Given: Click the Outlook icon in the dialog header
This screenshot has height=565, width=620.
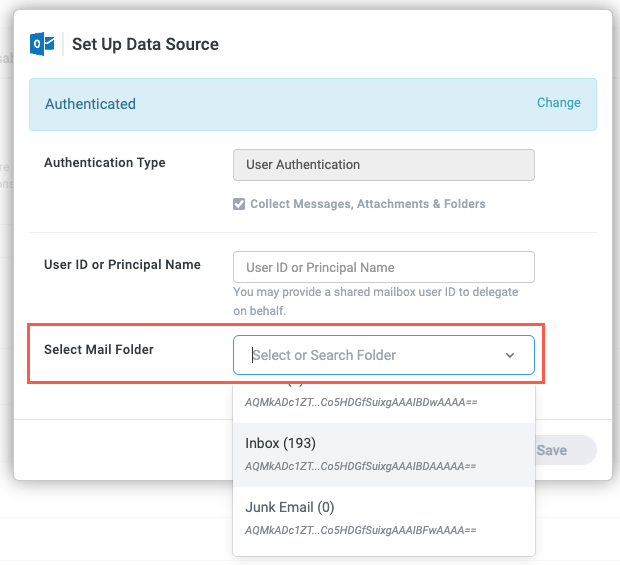Looking at the screenshot, I should click(x=42, y=44).
